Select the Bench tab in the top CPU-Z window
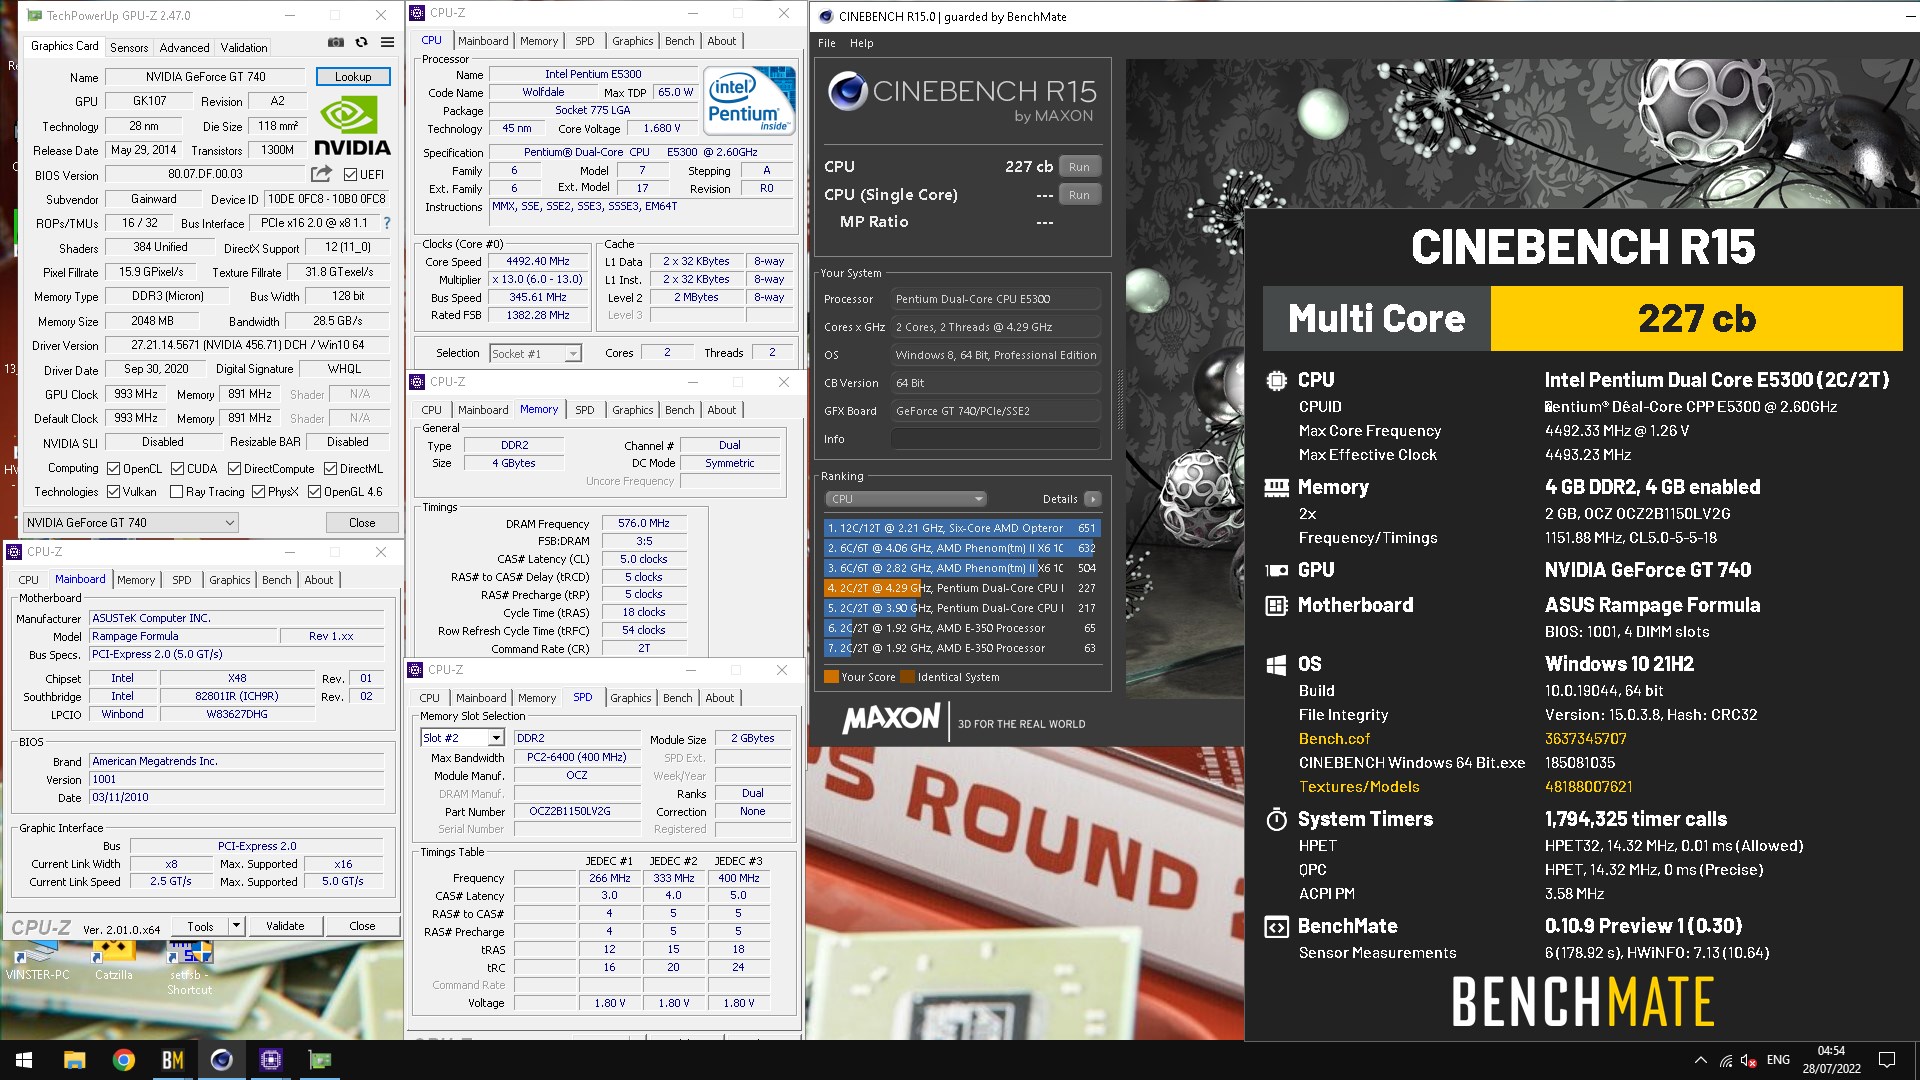The width and height of the screenshot is (1920, 1080). [x=679, y=41]
